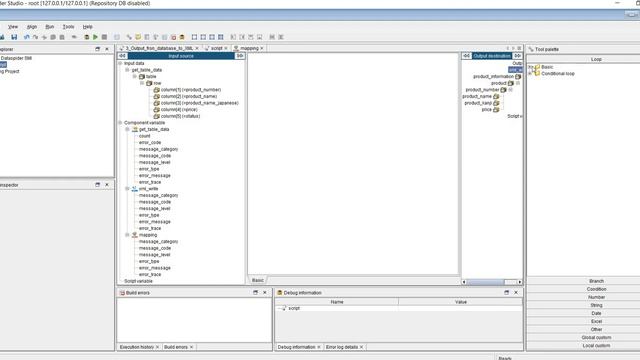Open the Branch palette category
This screenshot has height=360, width=640.
coord(596,281)
